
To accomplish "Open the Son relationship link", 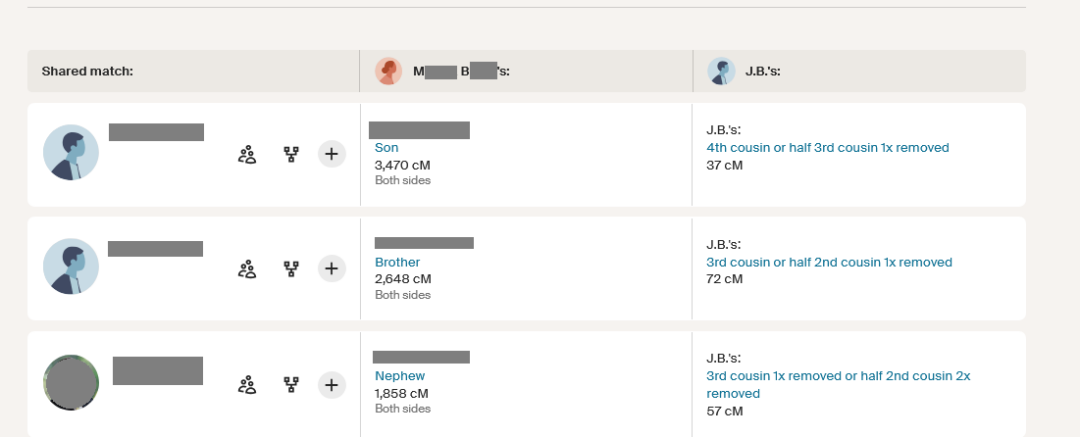I will 386,148.
